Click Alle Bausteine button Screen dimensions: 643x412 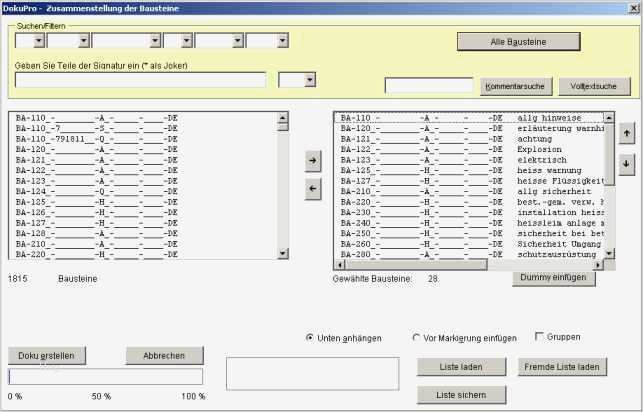518,42
